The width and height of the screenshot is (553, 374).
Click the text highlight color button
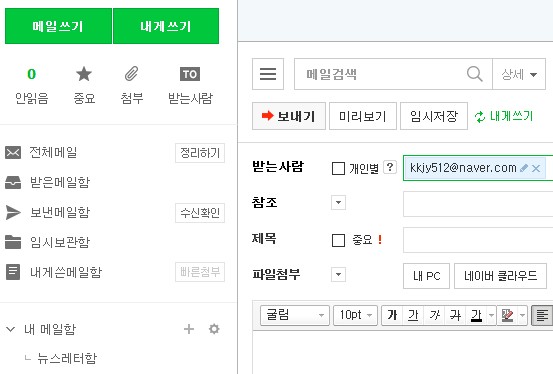click(508, 315)
